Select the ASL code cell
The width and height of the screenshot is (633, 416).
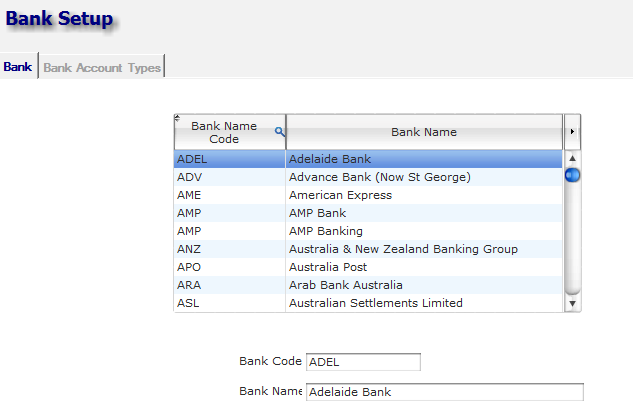click(x=230, y=303)
